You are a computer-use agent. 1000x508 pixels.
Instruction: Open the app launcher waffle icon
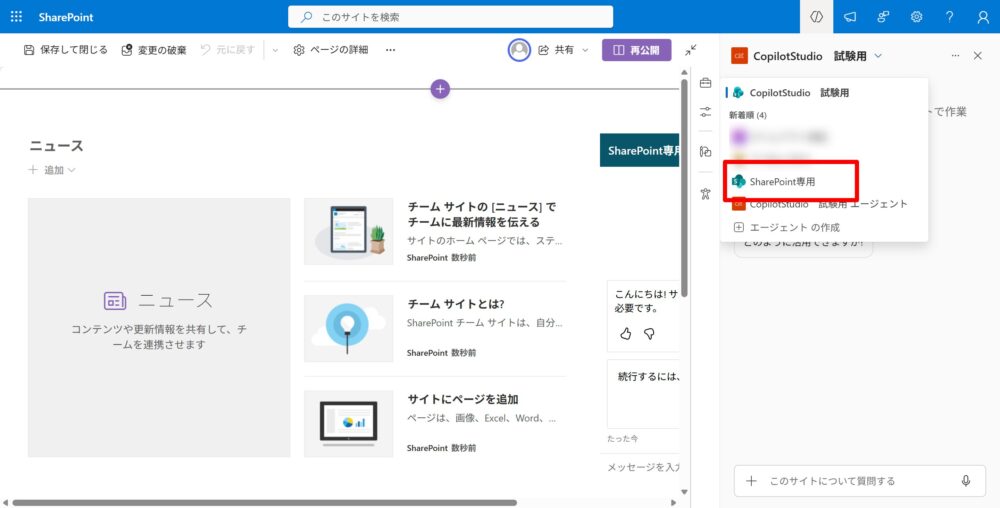16,17
